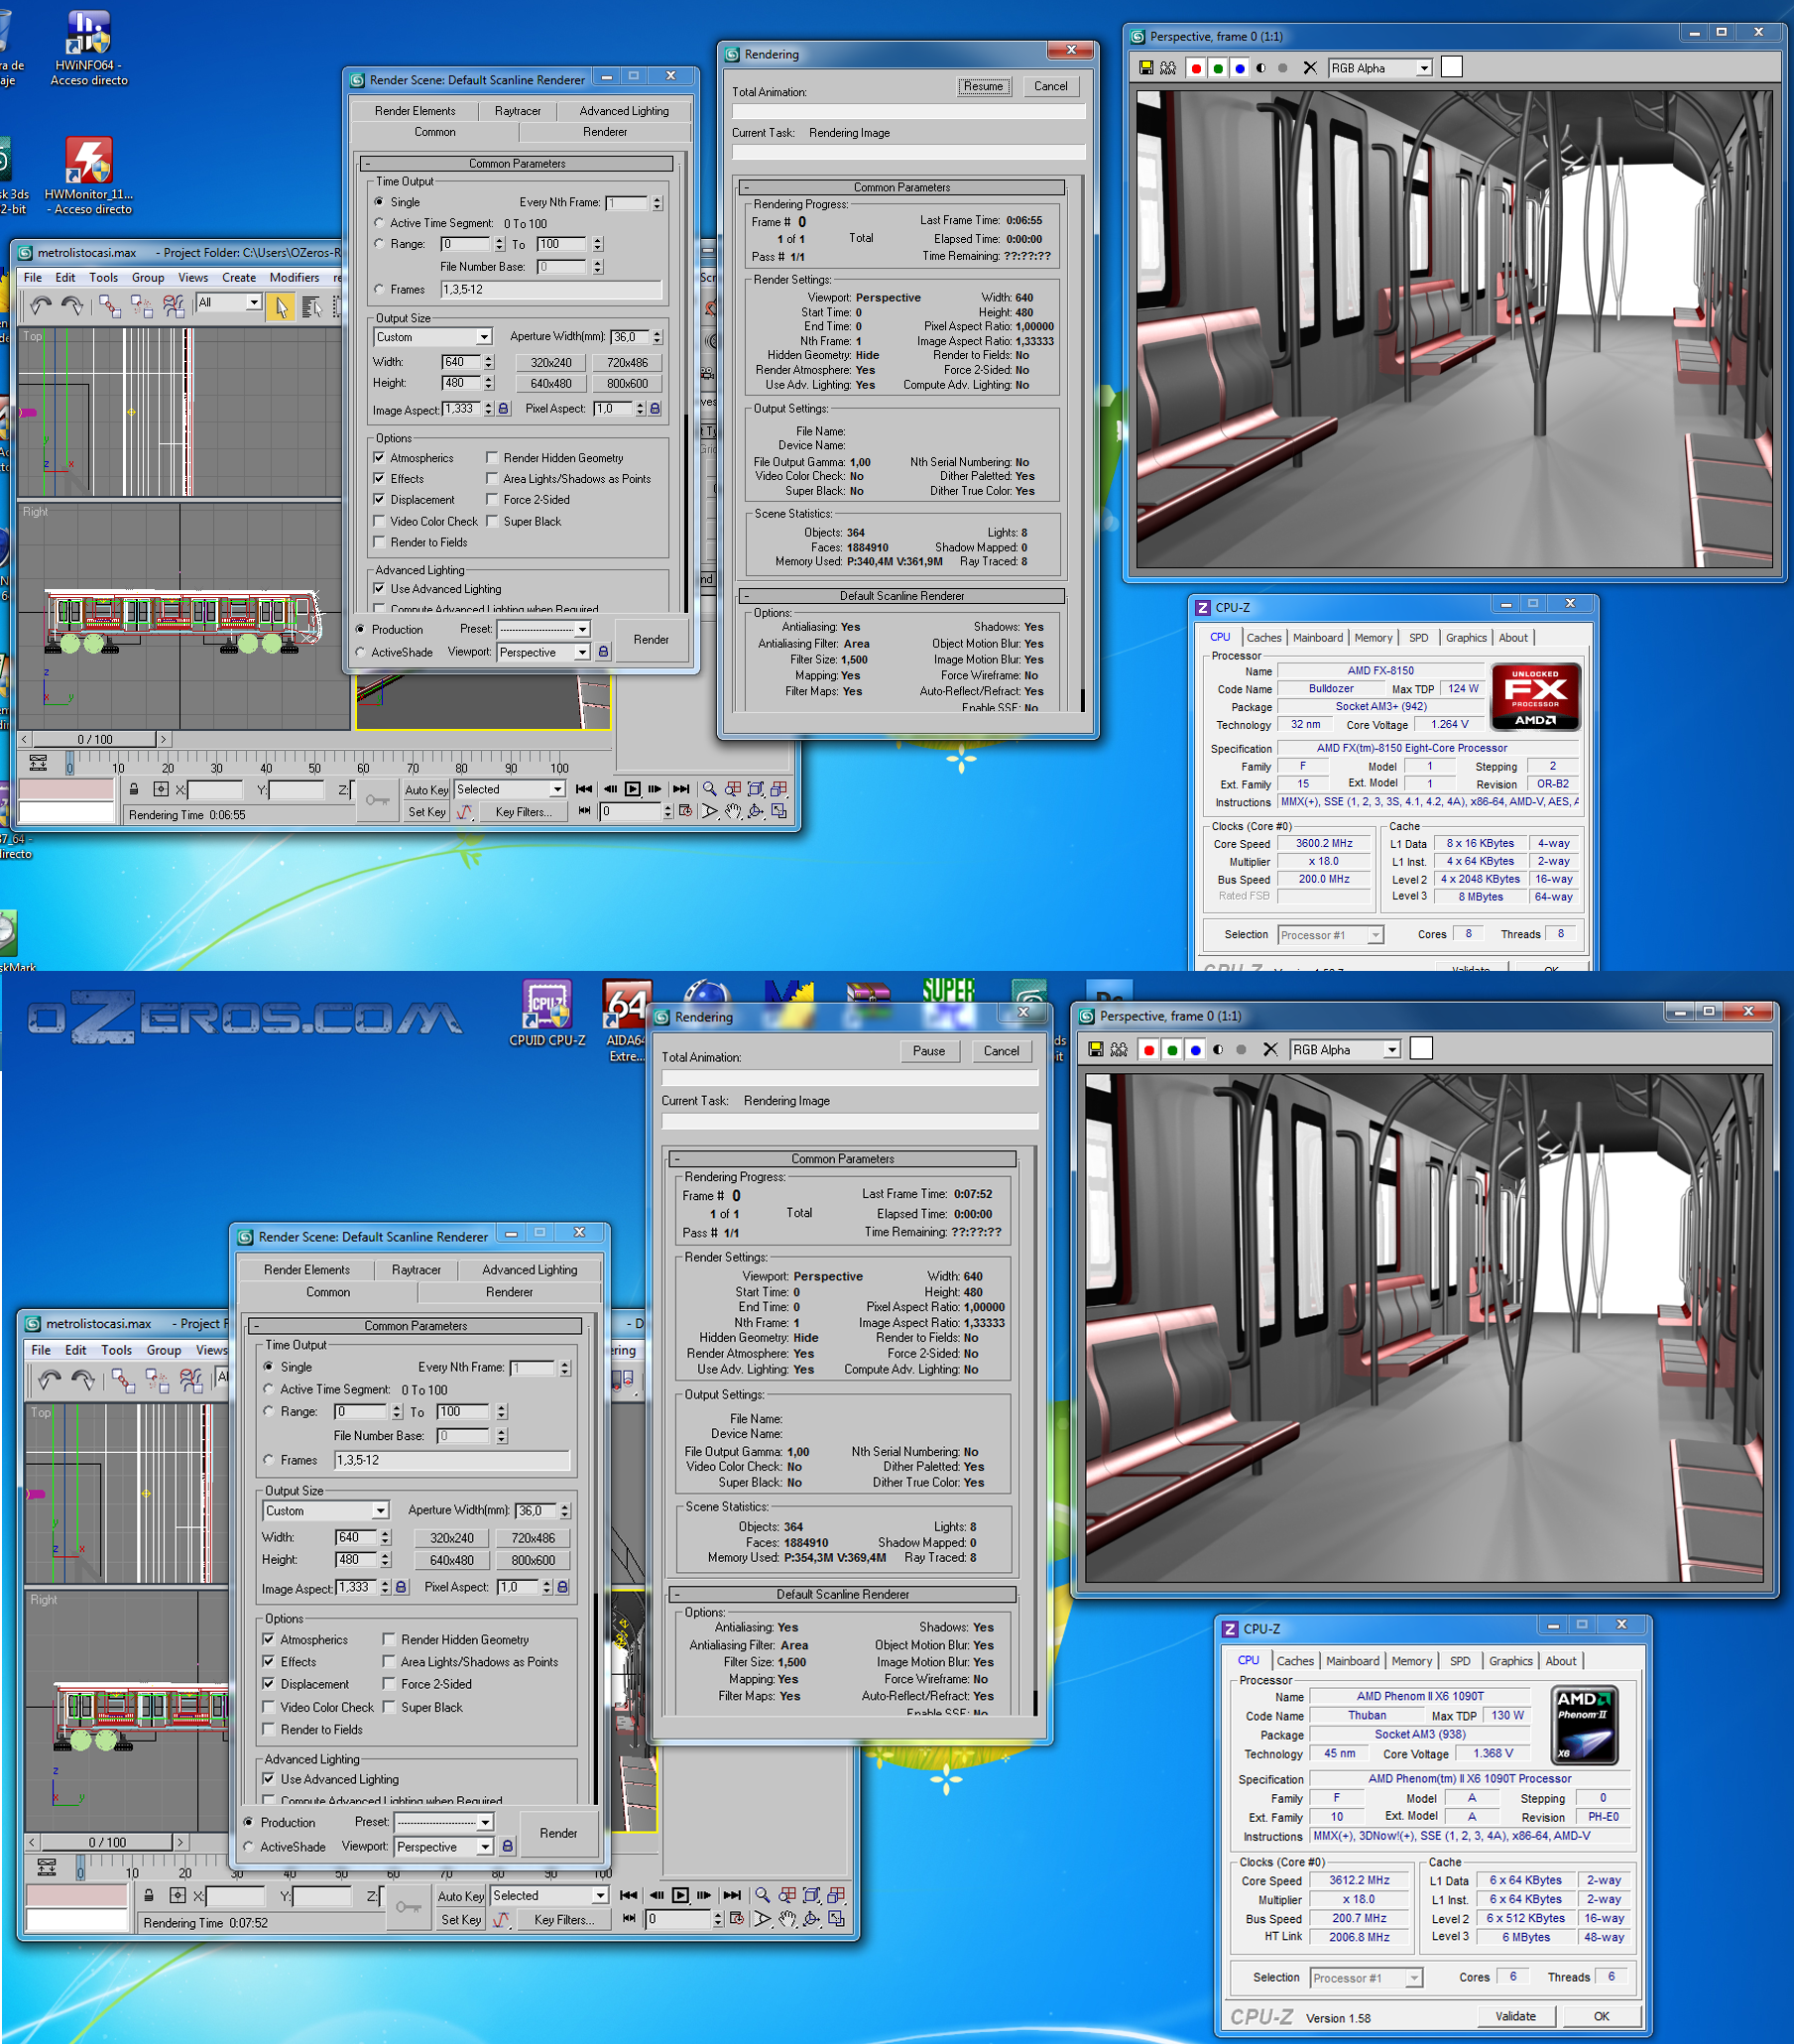Open HWMonitor desktop shortcut
The image size is (1794, 2044).
(89, 175)
